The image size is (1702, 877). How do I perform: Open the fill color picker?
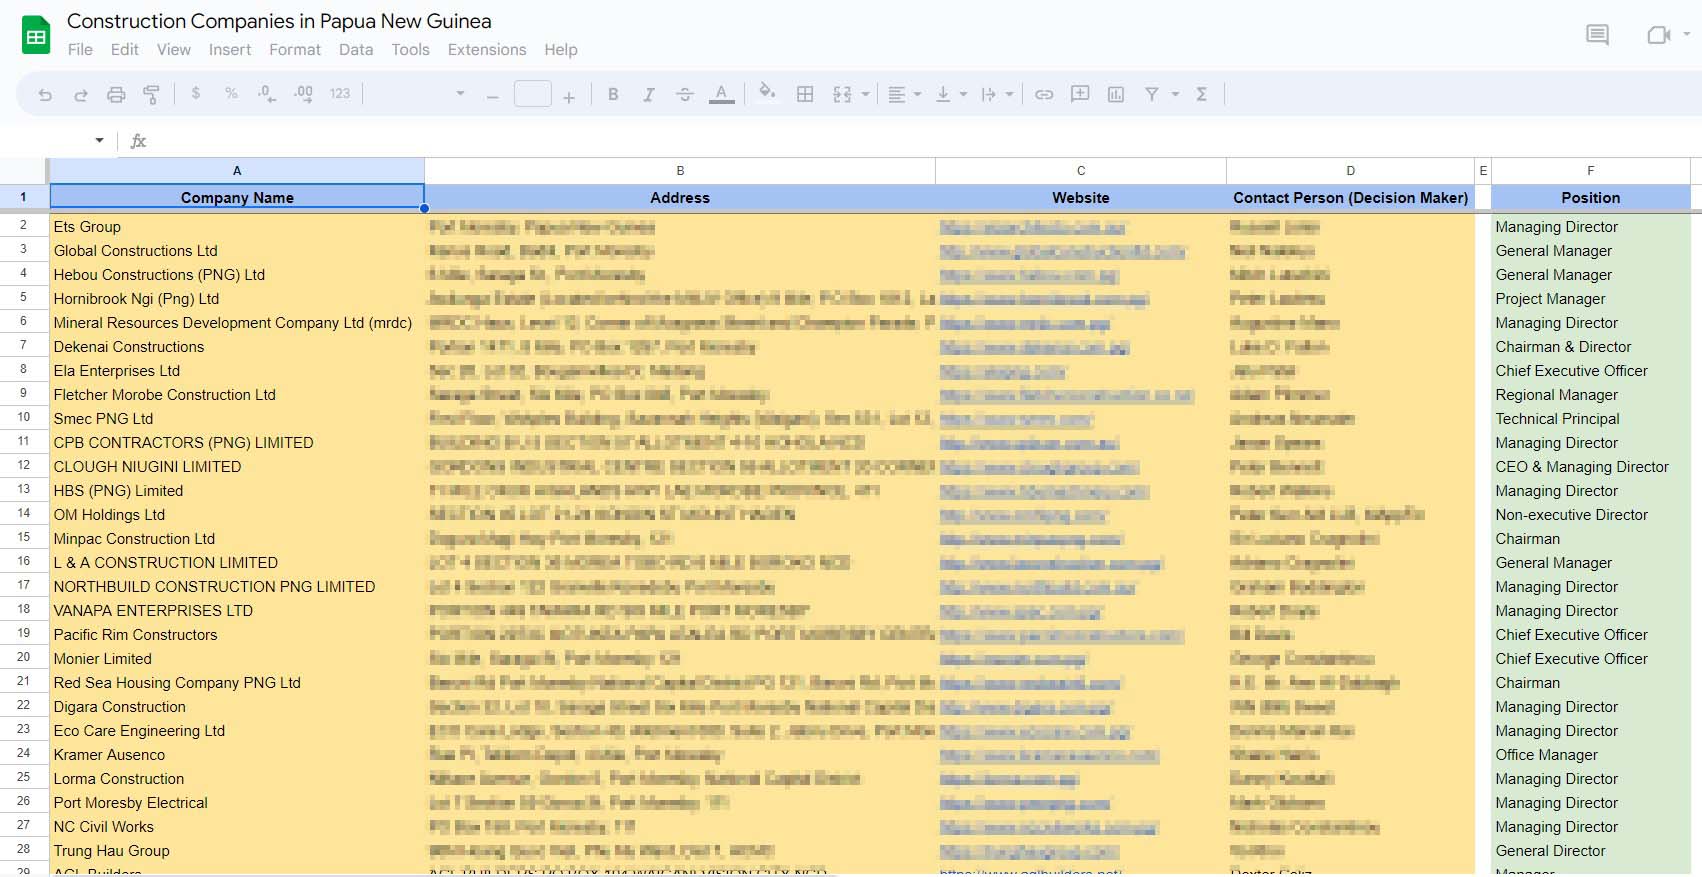pyautogui.click(x=767, y=93)
